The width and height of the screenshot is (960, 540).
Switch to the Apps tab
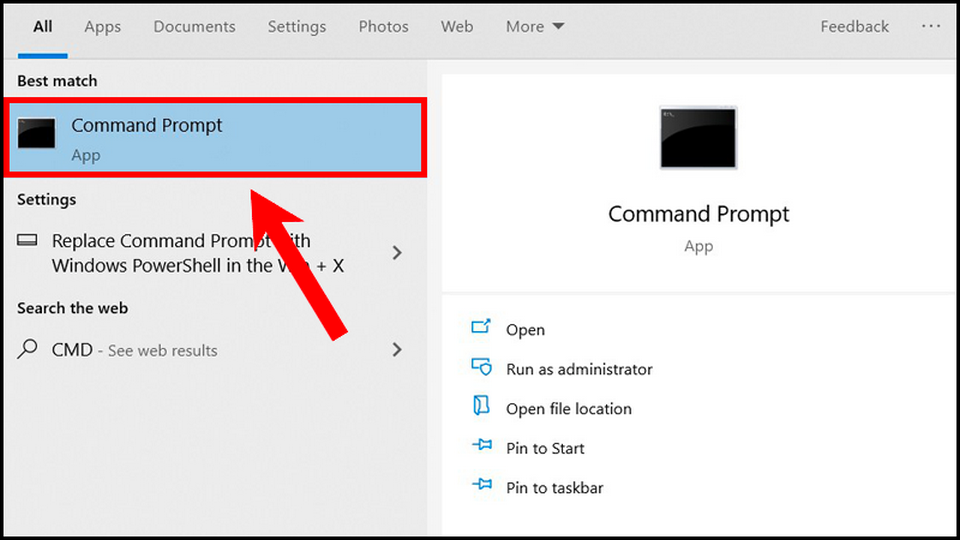[102, 27]
